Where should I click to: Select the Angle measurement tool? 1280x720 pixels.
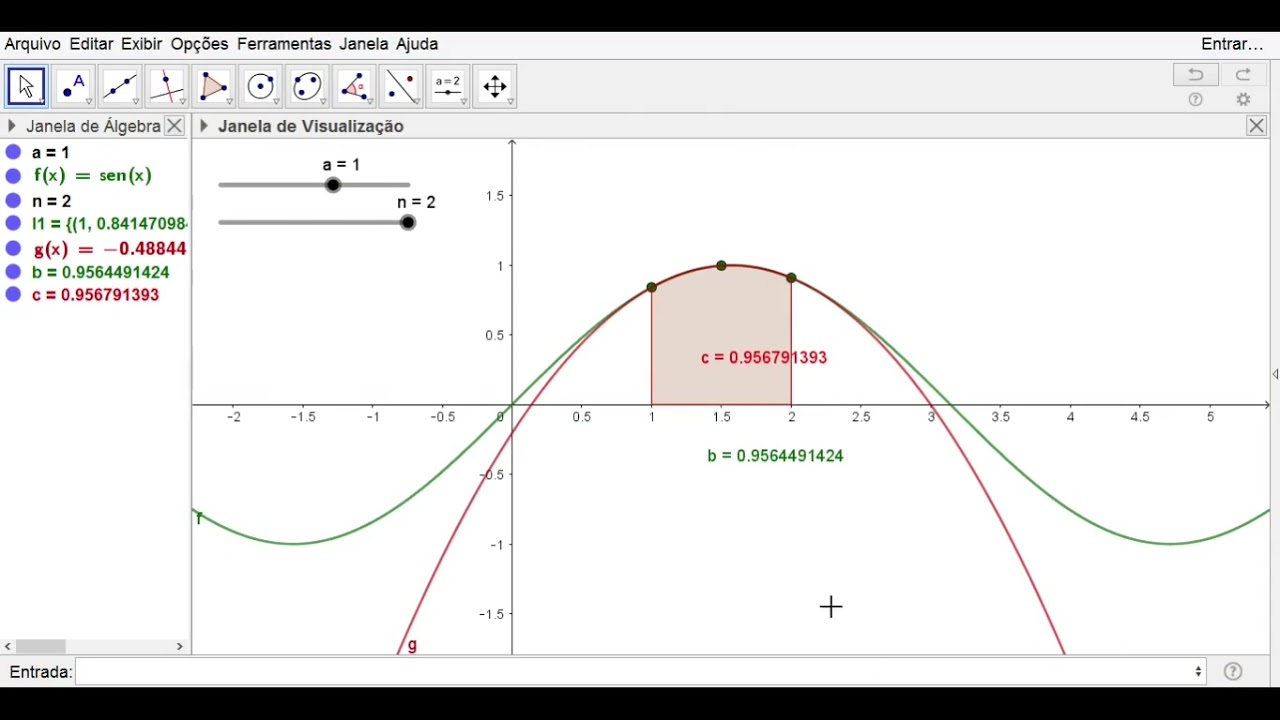[x=354, y=87]
